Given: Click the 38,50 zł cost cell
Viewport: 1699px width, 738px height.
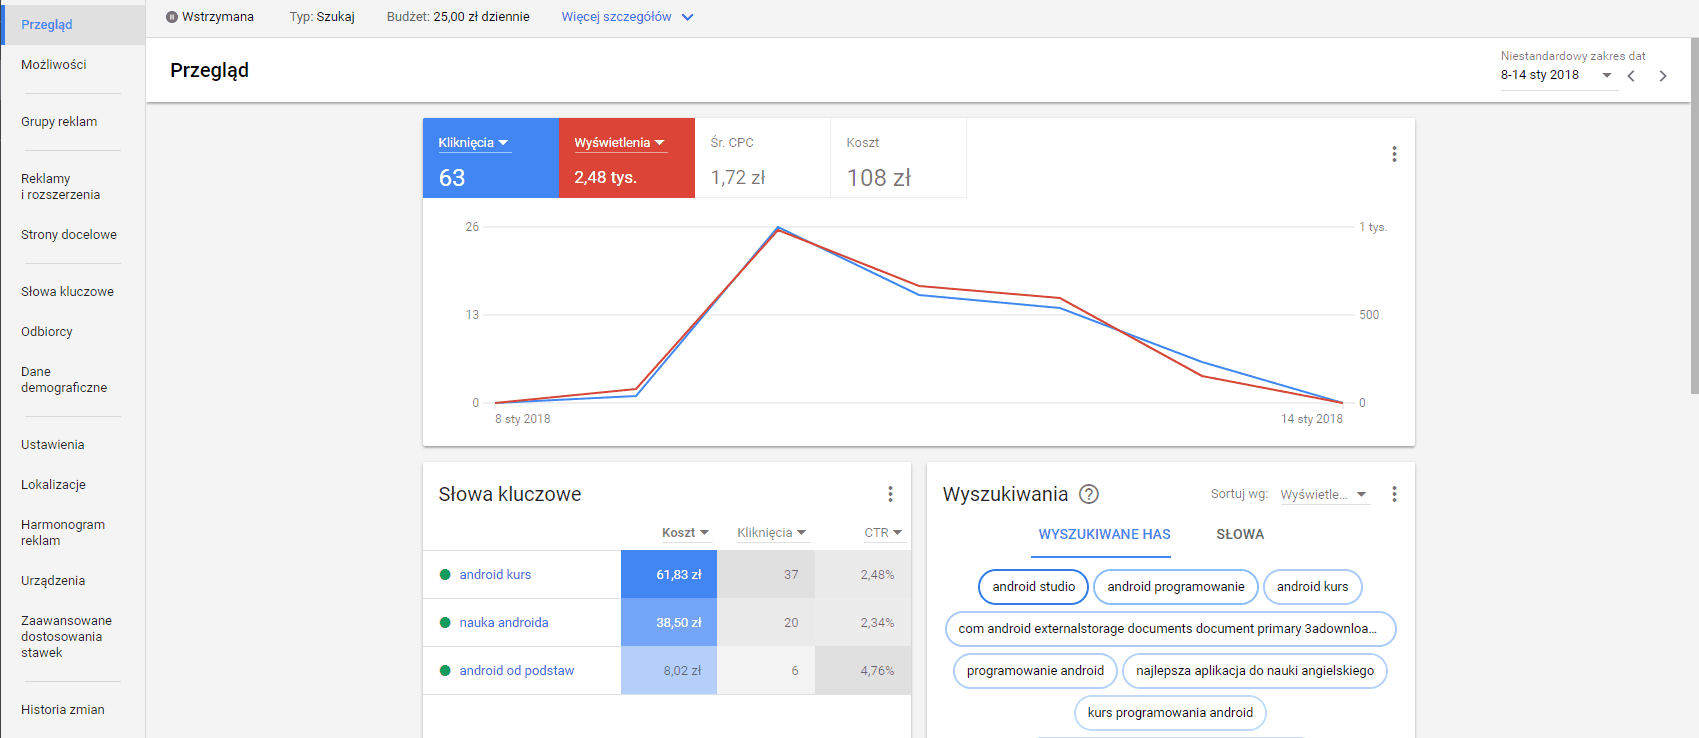Looking at the screenshot, I should pyautogui.click(x=669, y=622).
